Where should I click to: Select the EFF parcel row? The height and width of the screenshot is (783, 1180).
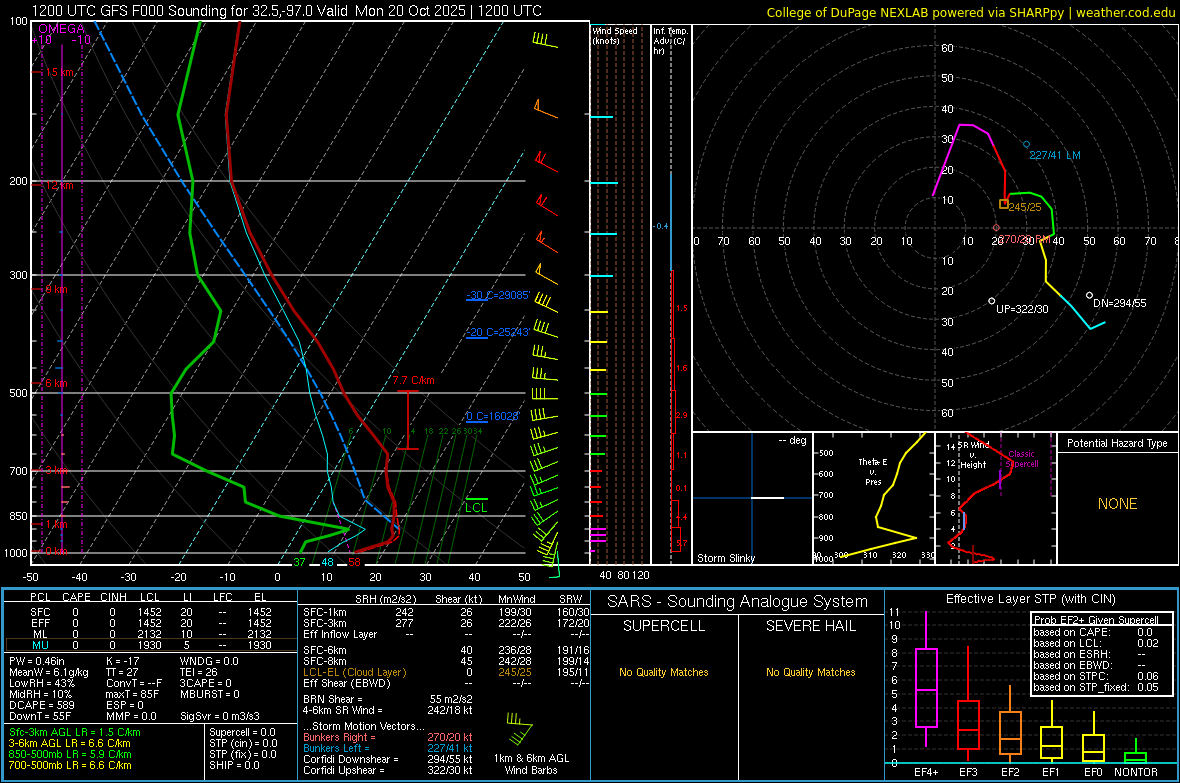[x=151, y=623]
